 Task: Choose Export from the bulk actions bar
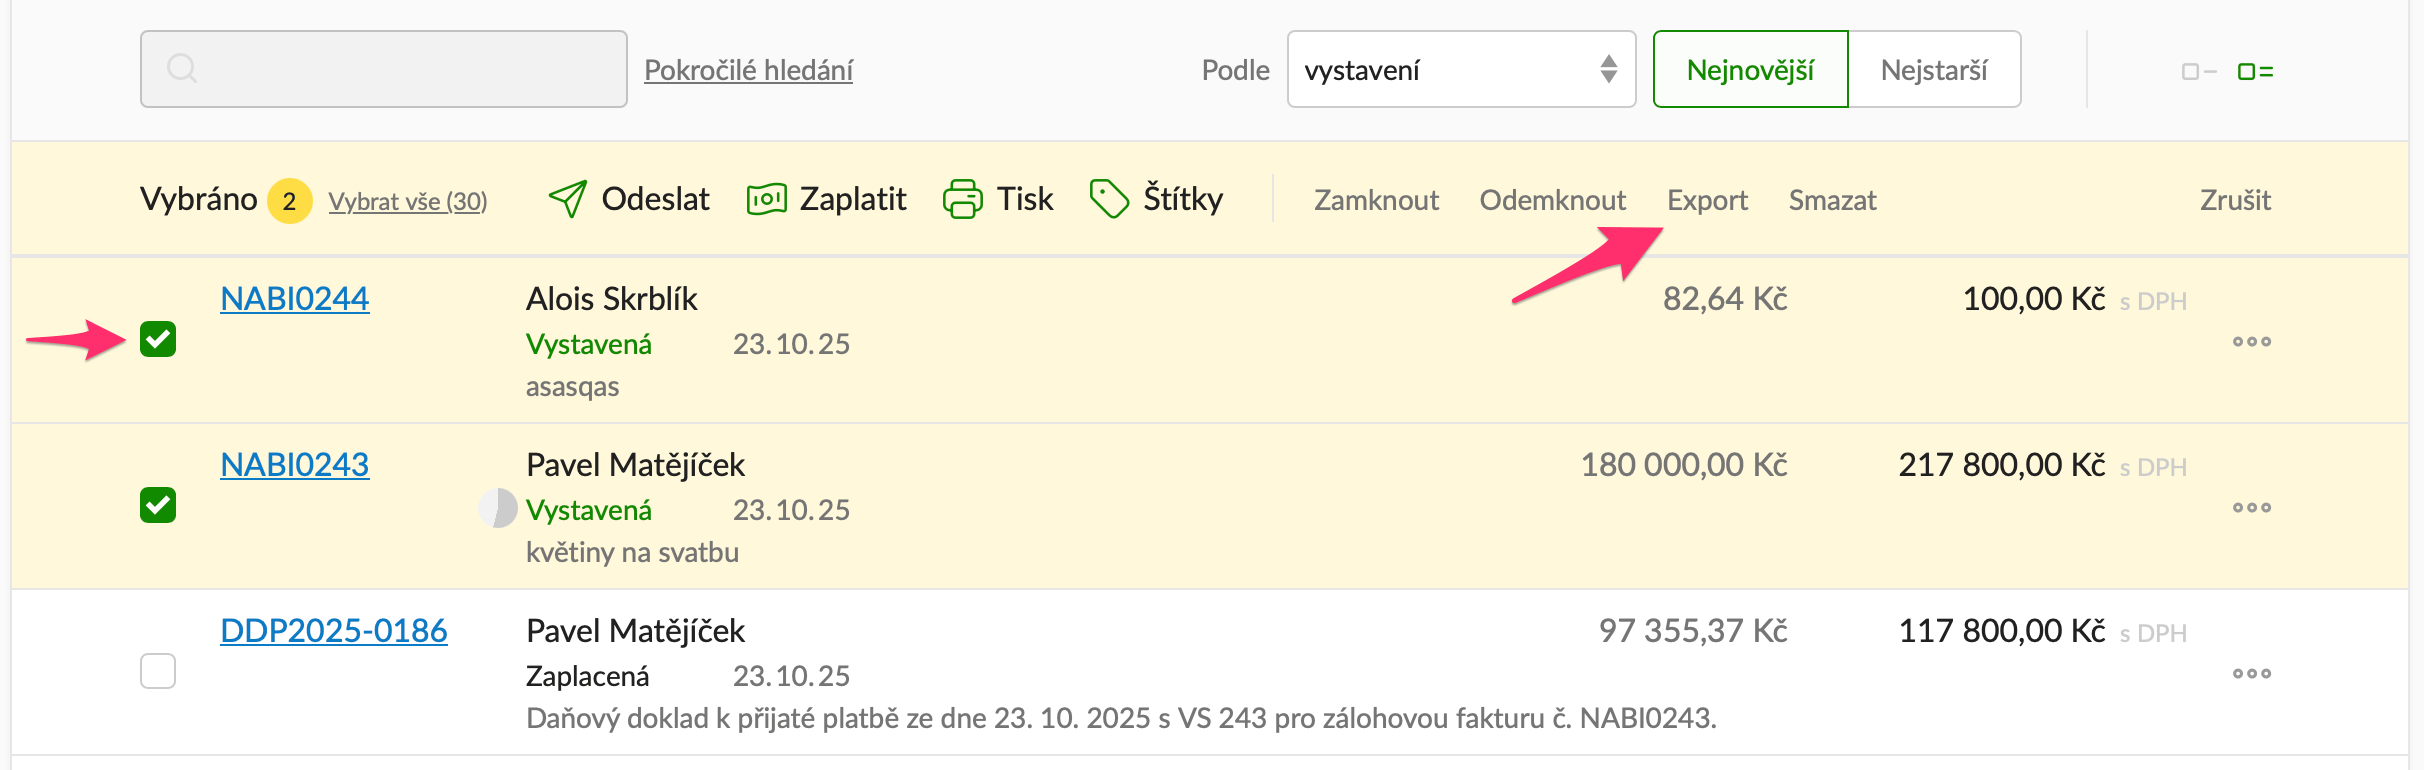(1707, 199)
